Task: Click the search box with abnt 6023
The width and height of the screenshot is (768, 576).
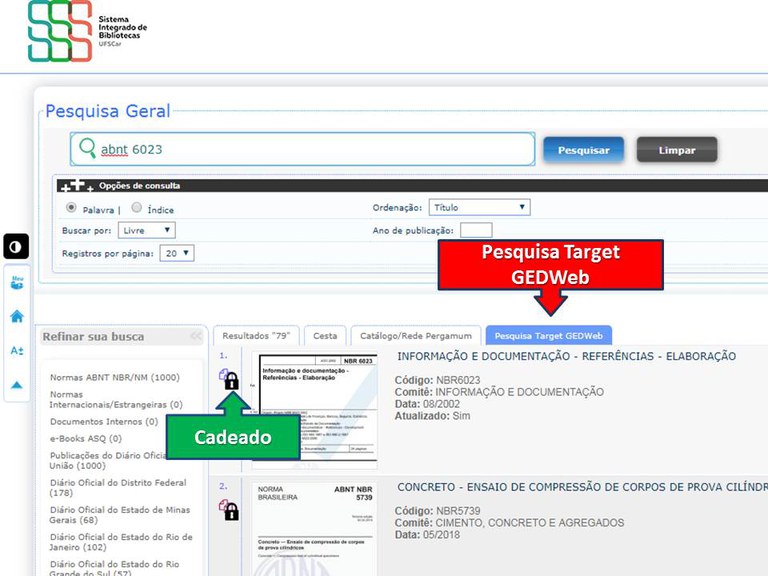Action: [302, 149]
